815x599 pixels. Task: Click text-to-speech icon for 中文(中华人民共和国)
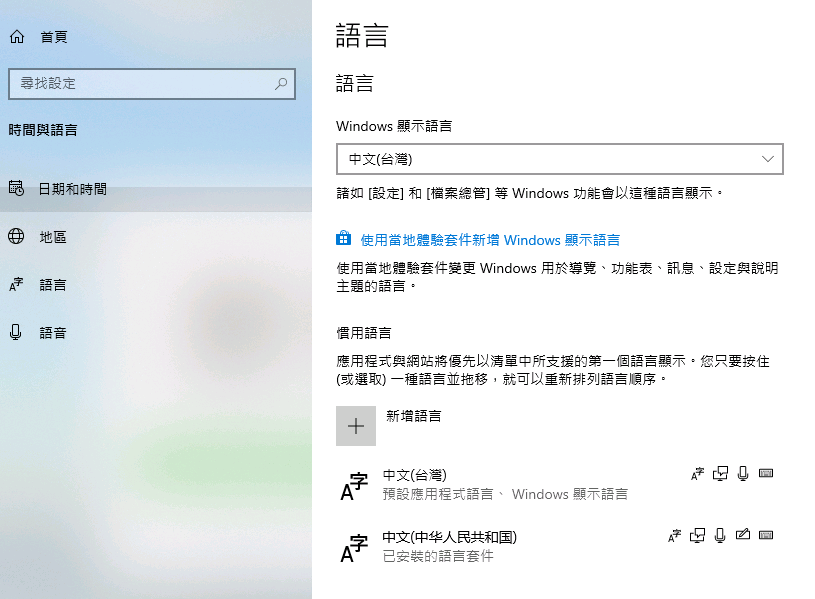click(698, 536)
